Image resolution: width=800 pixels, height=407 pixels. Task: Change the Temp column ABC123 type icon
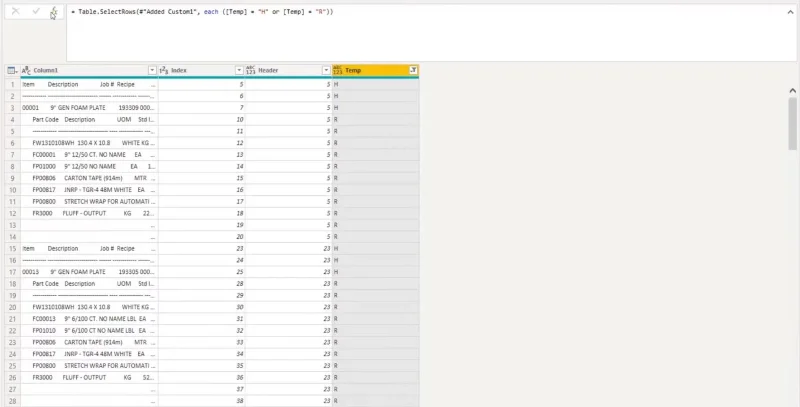[x=338, y=70]
